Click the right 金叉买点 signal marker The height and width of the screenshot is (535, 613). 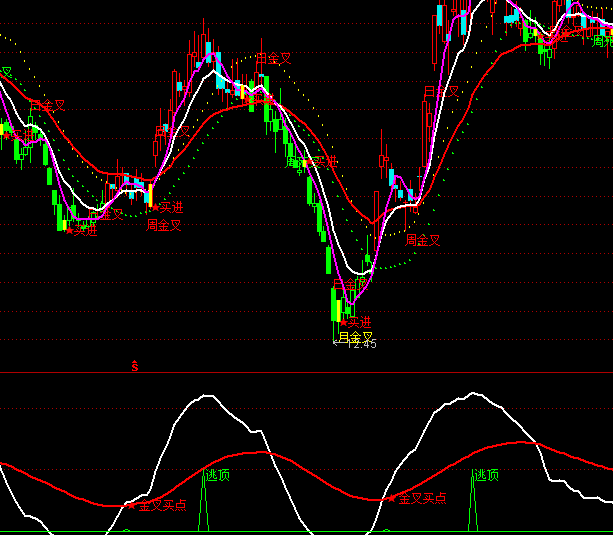click(x=421, y=497)
